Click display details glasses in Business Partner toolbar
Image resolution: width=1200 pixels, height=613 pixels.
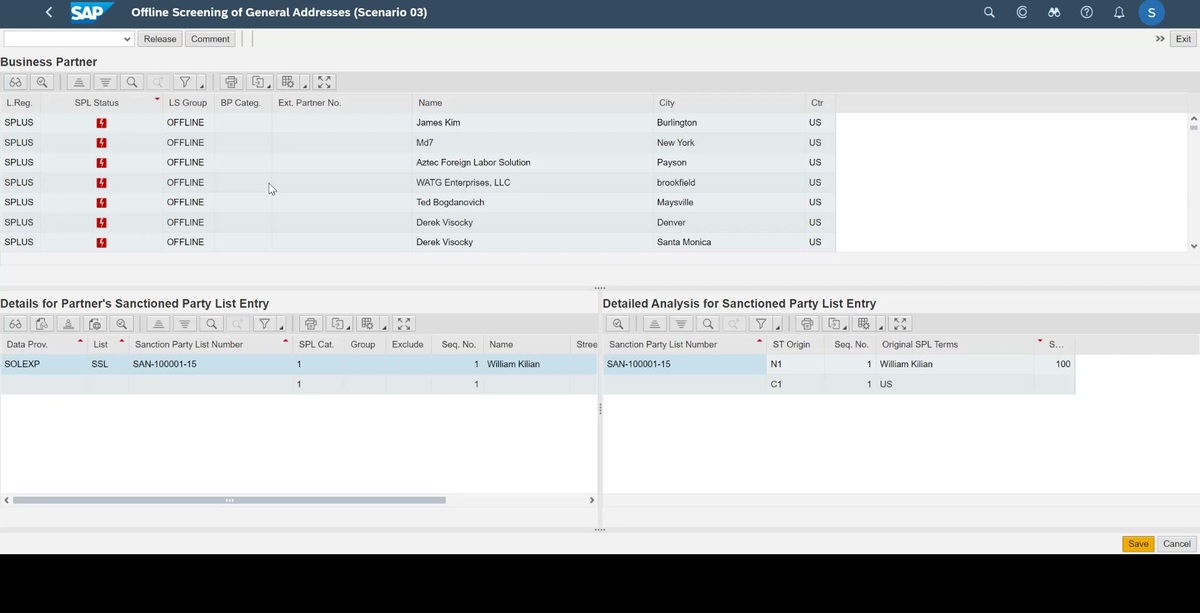(x=16, y=82)
